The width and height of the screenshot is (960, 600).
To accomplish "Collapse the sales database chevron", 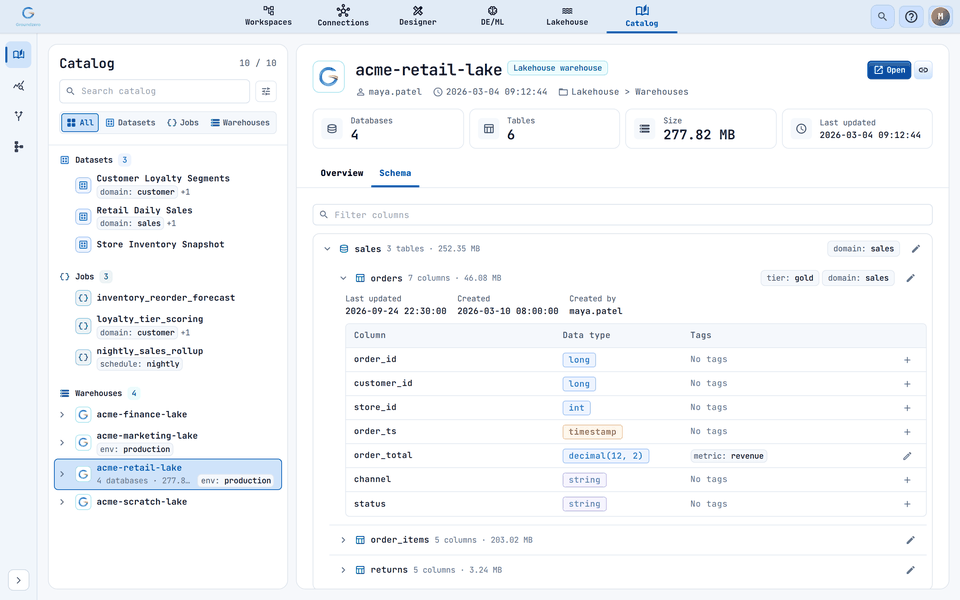I will coord(327,249).
